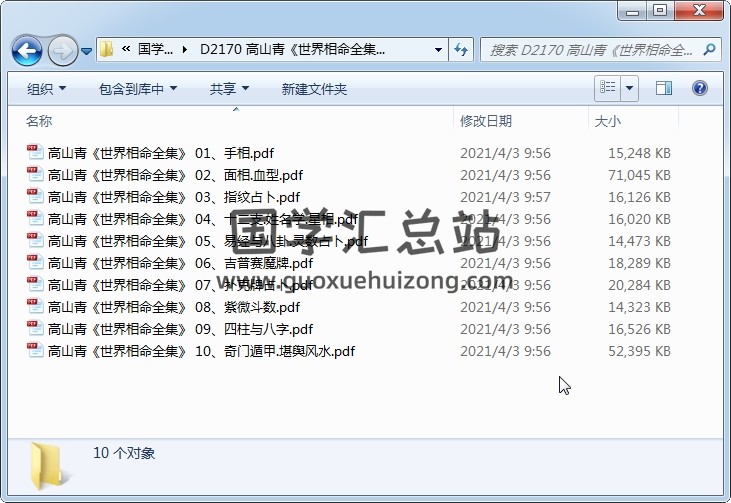The width and height of the screenshot is (731, 503).
Task: Click the greyed Forward arrow button
Action: (x=62, y=50)
